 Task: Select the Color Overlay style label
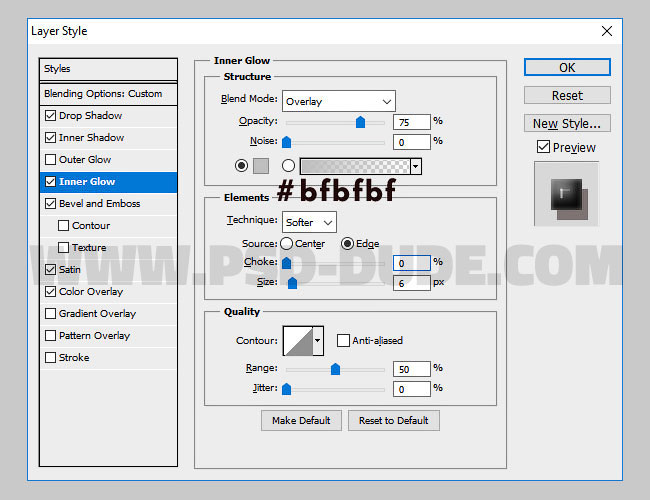click(x=91, y=291)
